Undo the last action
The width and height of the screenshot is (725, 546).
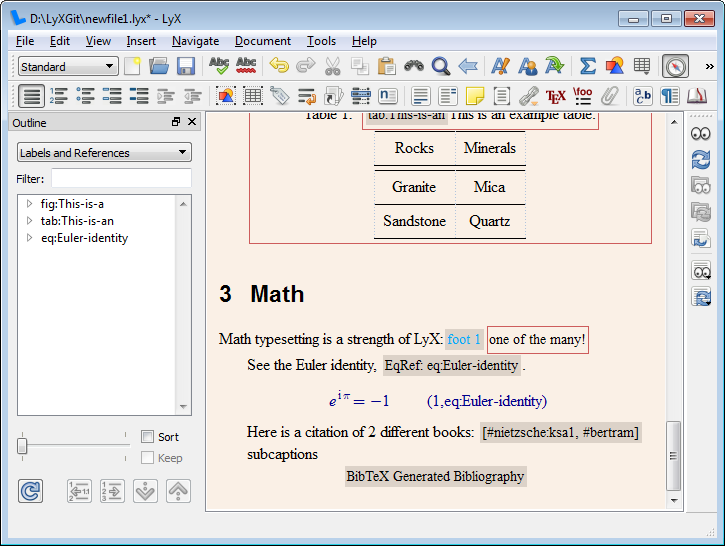(x=279, y=66)
